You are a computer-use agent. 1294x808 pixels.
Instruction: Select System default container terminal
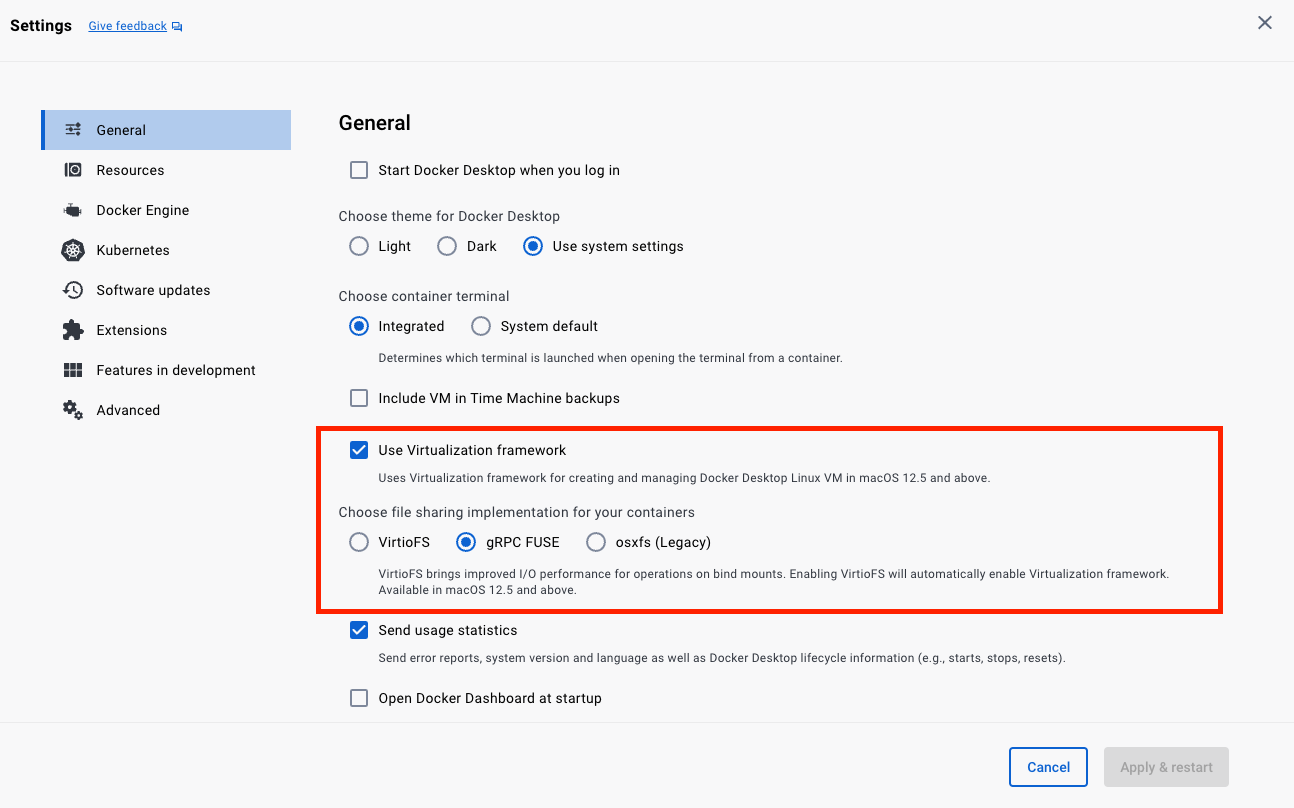(x=481, y=325)
